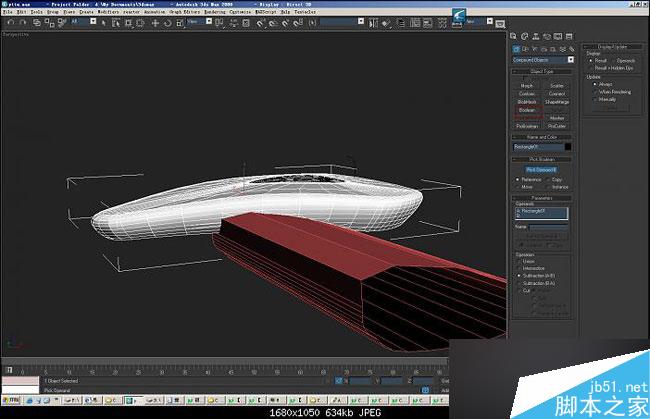Open the Layer Manager icon
The height and width of the screenshot is (419, 650).
point(401,23)
